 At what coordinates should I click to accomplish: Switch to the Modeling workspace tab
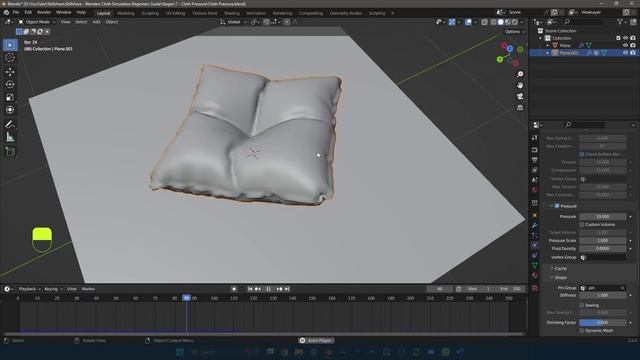tap(126, 13)
